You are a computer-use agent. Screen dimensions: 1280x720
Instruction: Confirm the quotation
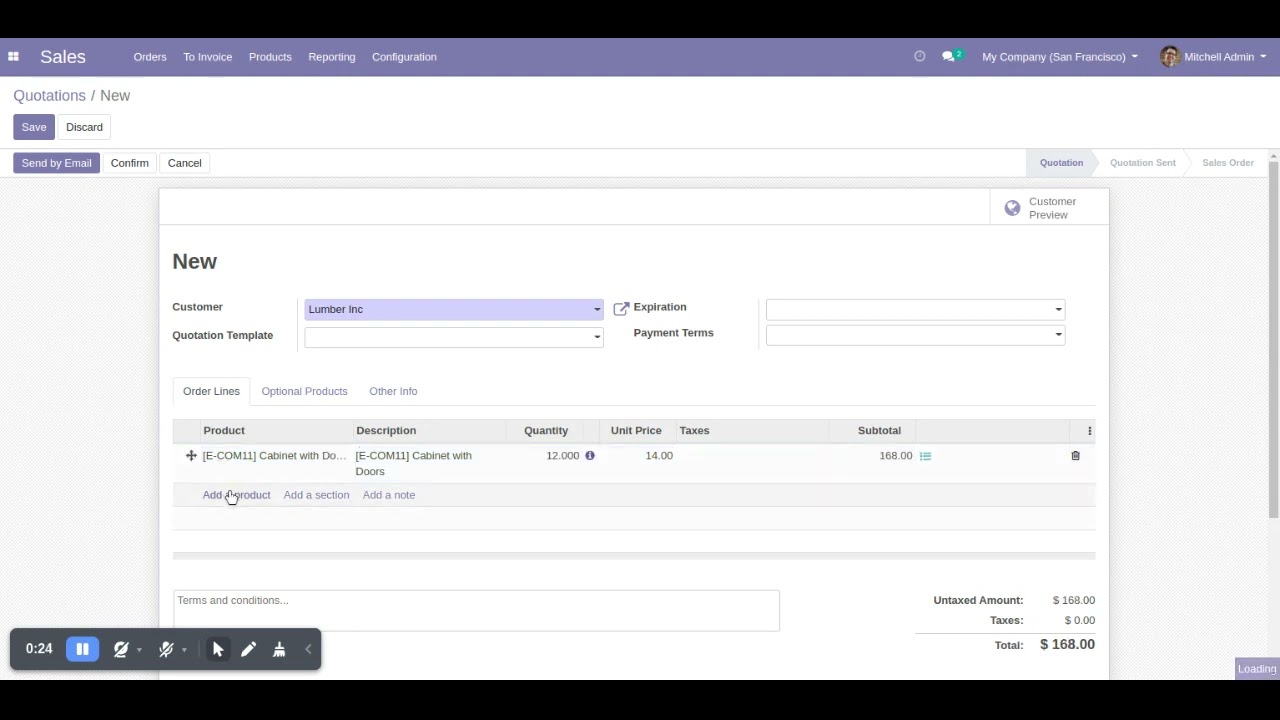[129, 163]
